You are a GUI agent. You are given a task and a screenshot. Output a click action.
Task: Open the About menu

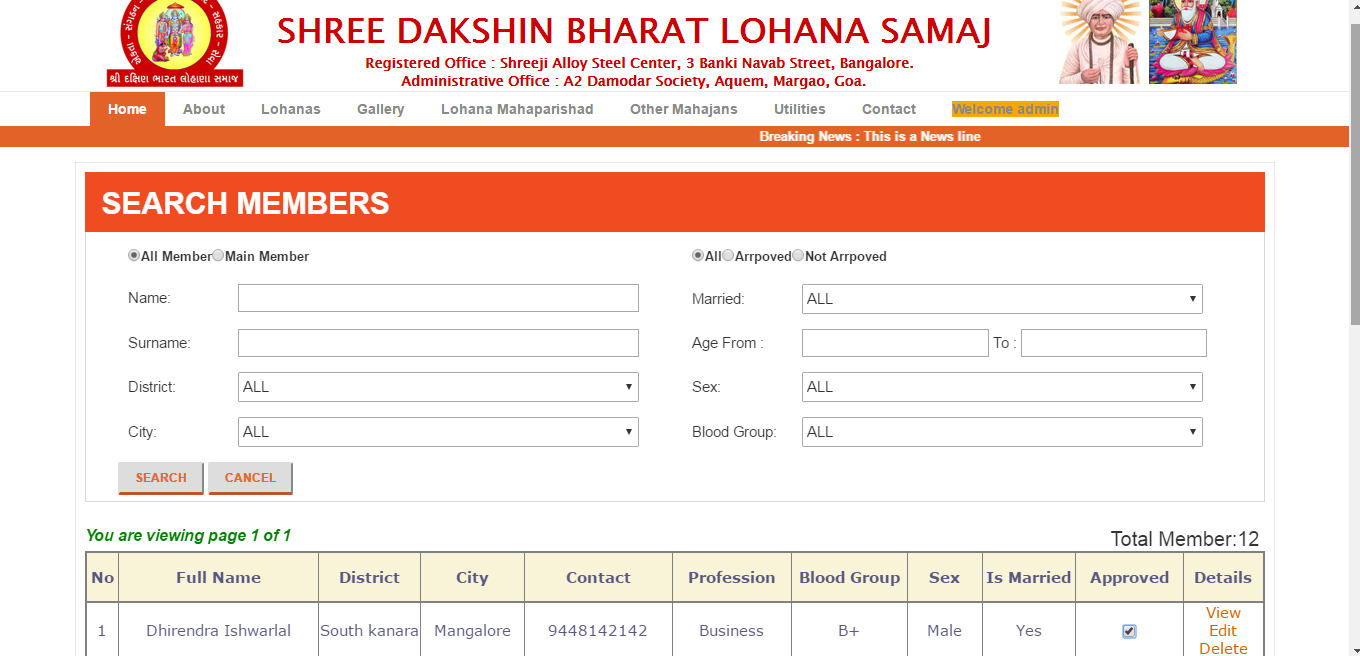204,109
